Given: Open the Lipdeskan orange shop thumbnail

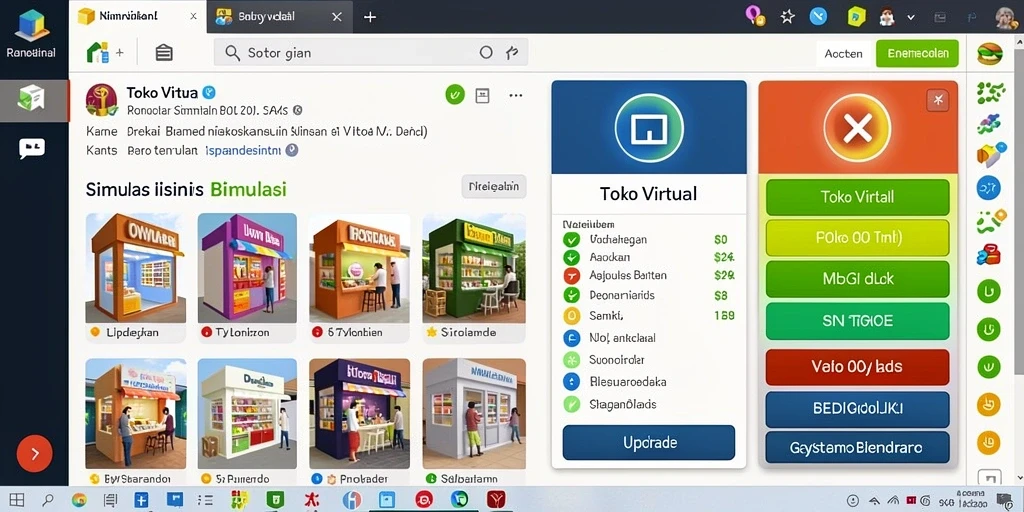Looking at the screenshot, I should click(136, 268).
